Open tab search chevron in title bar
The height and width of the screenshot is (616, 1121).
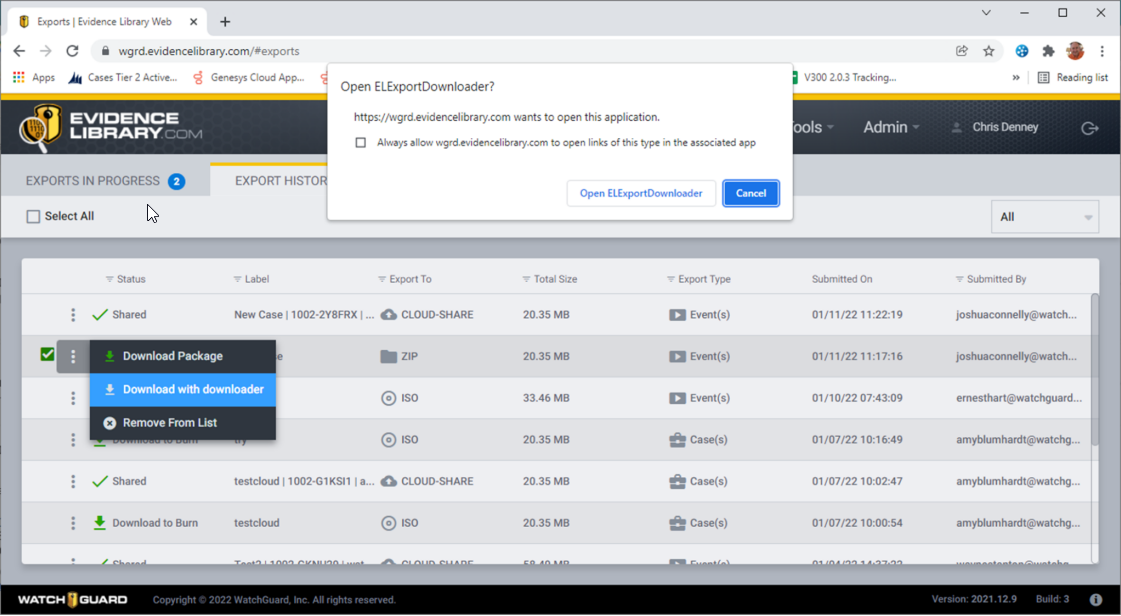point(986,13)
